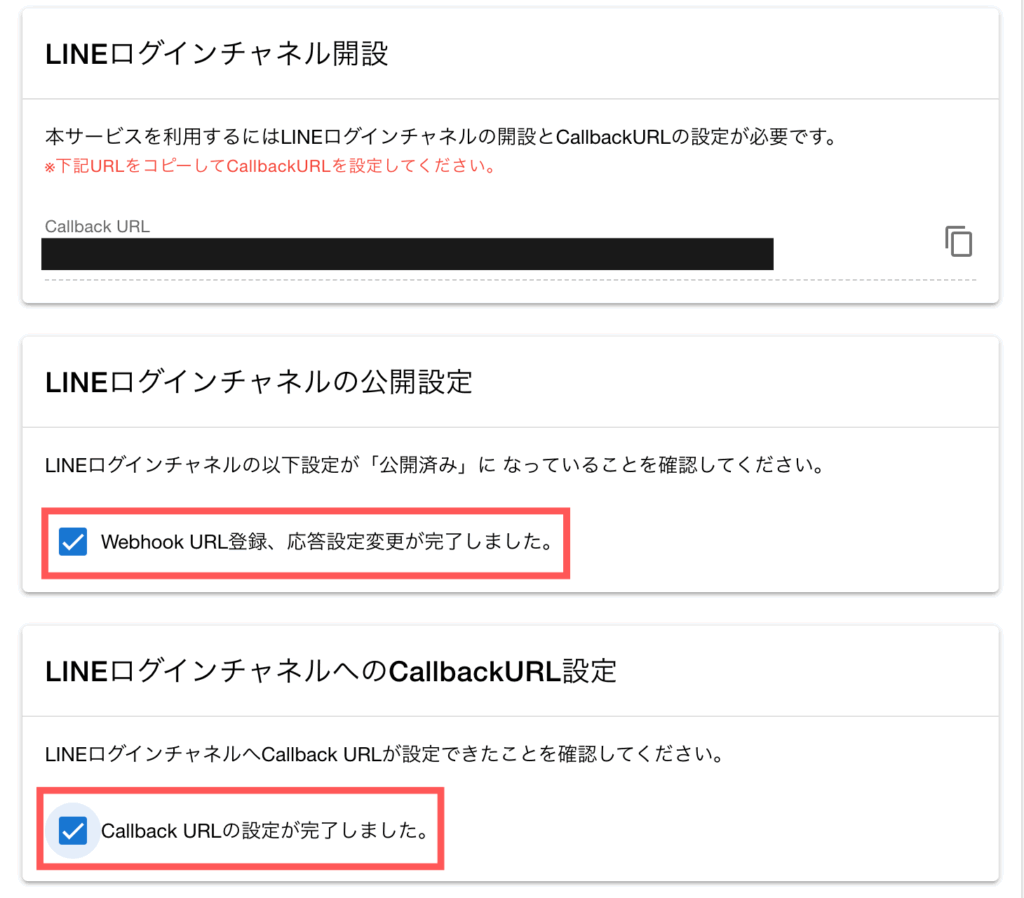Screen dimensions: 1024x898
Task: Click the LINEログインチャネル開設 heading
Action: 216,54
